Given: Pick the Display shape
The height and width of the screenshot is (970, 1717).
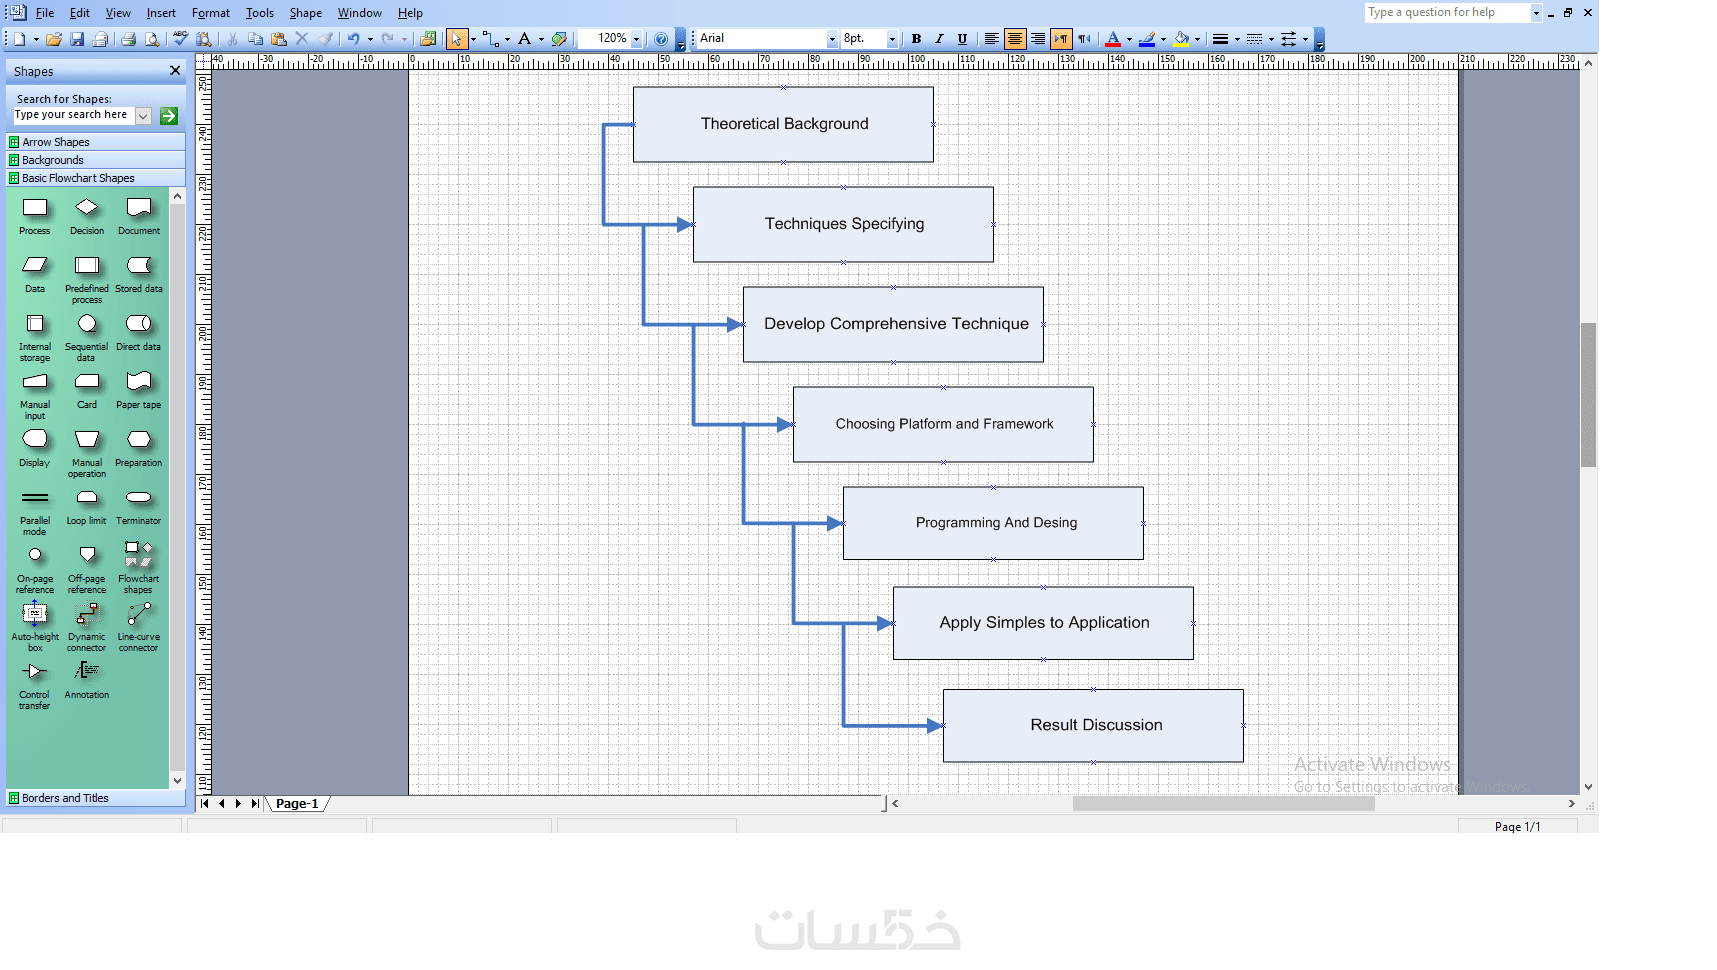Looking at the screenshot, I should pos(35,440).
